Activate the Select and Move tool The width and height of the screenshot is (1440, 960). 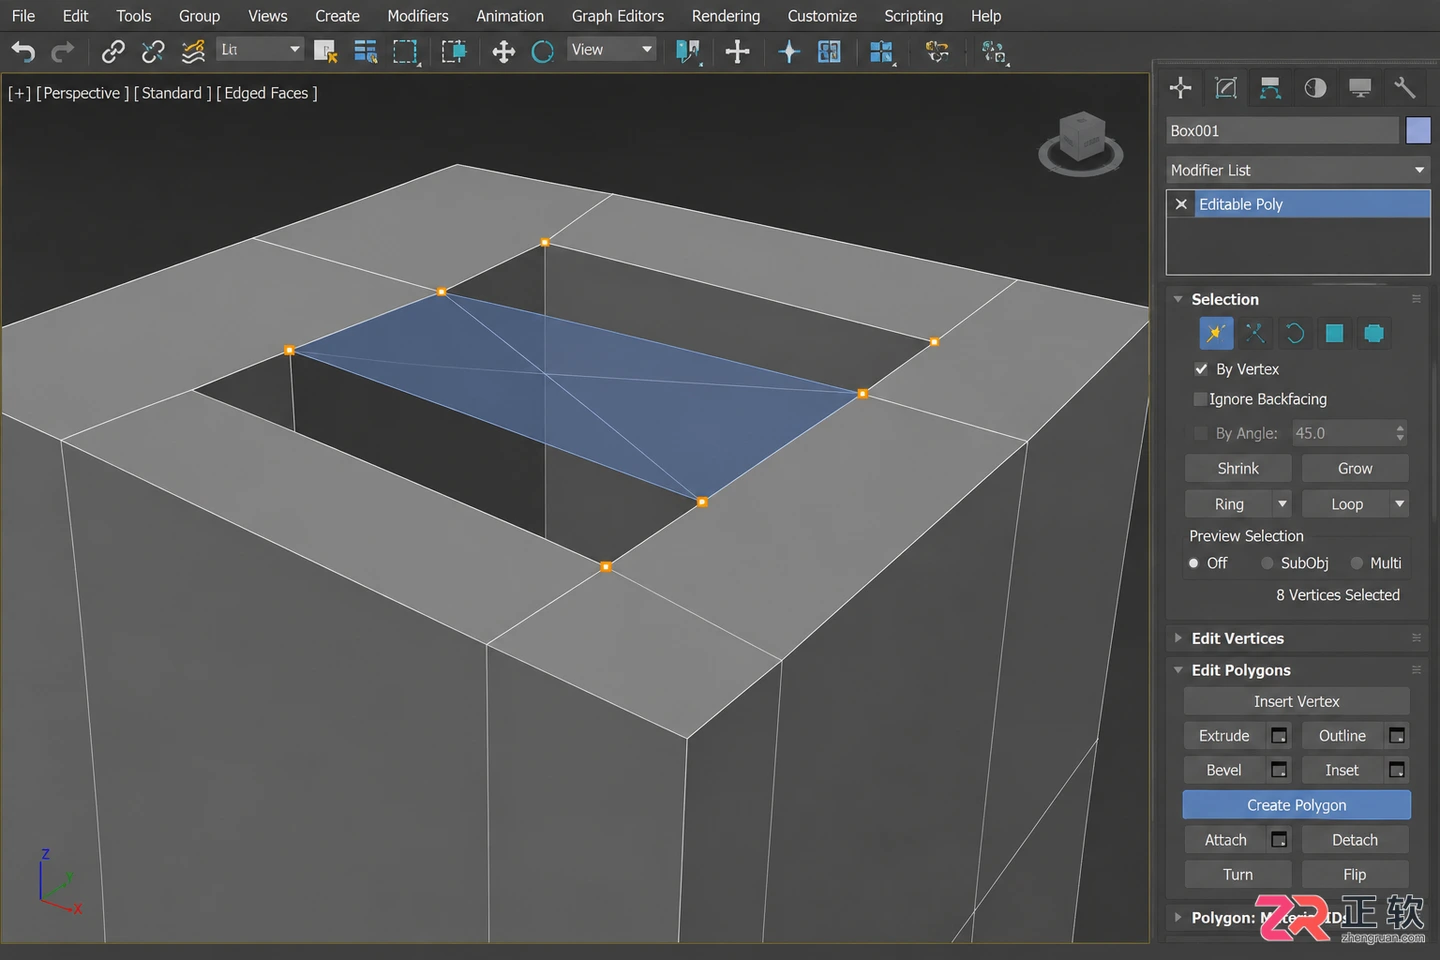[x=503, y=51]
